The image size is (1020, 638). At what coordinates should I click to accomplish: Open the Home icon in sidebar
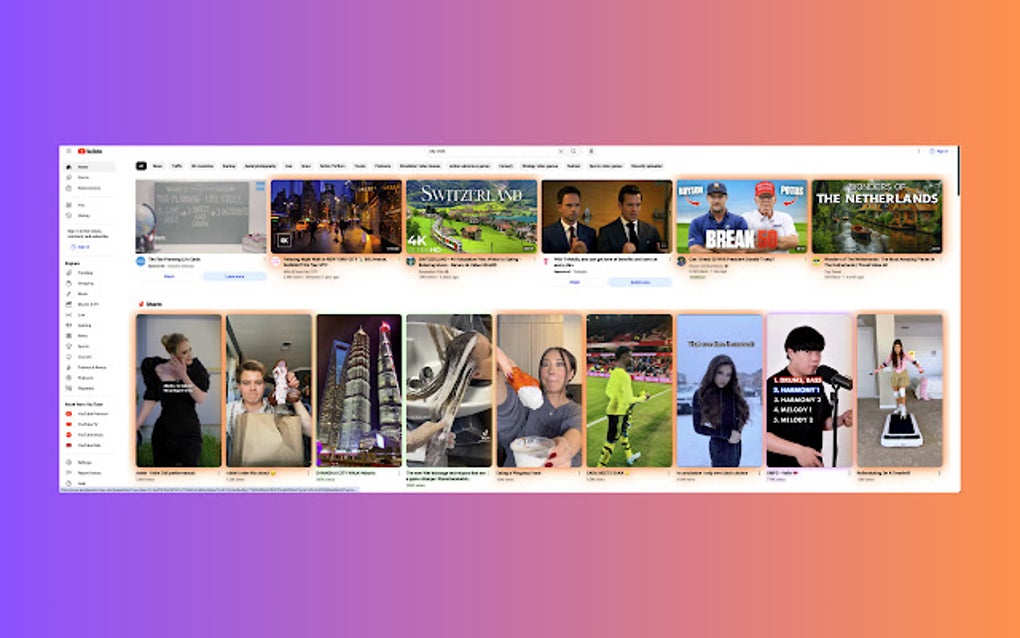click(69, 167)
